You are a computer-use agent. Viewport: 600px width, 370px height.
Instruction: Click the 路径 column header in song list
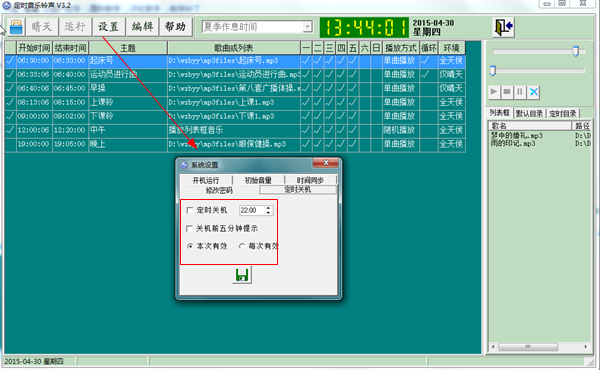pyautogui.click(x=581, y=126)
